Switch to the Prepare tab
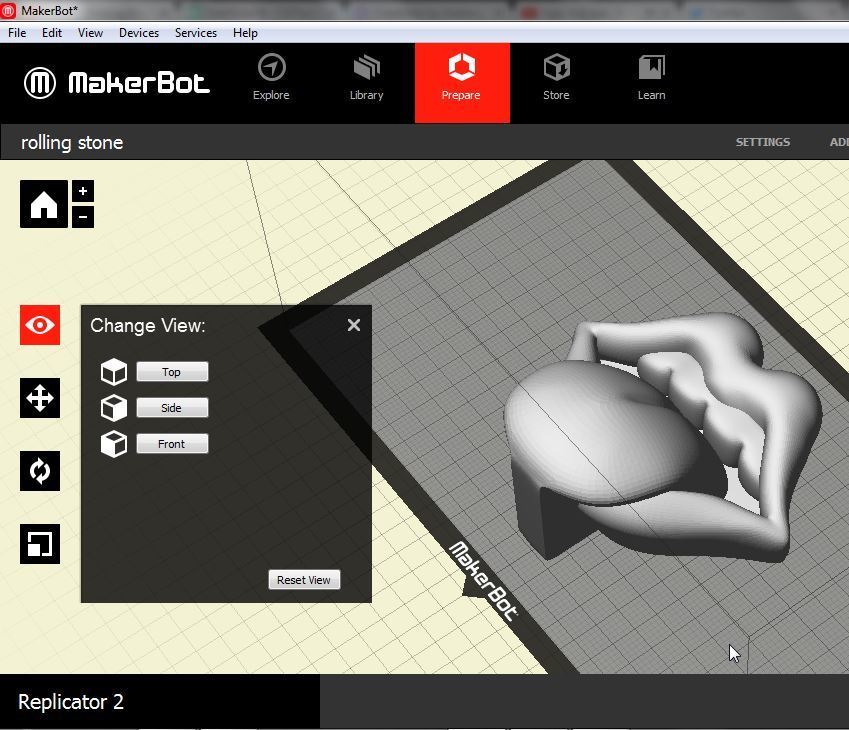Image resolution: width=849 pixels, height=730 pixels. tap(462, 83)
